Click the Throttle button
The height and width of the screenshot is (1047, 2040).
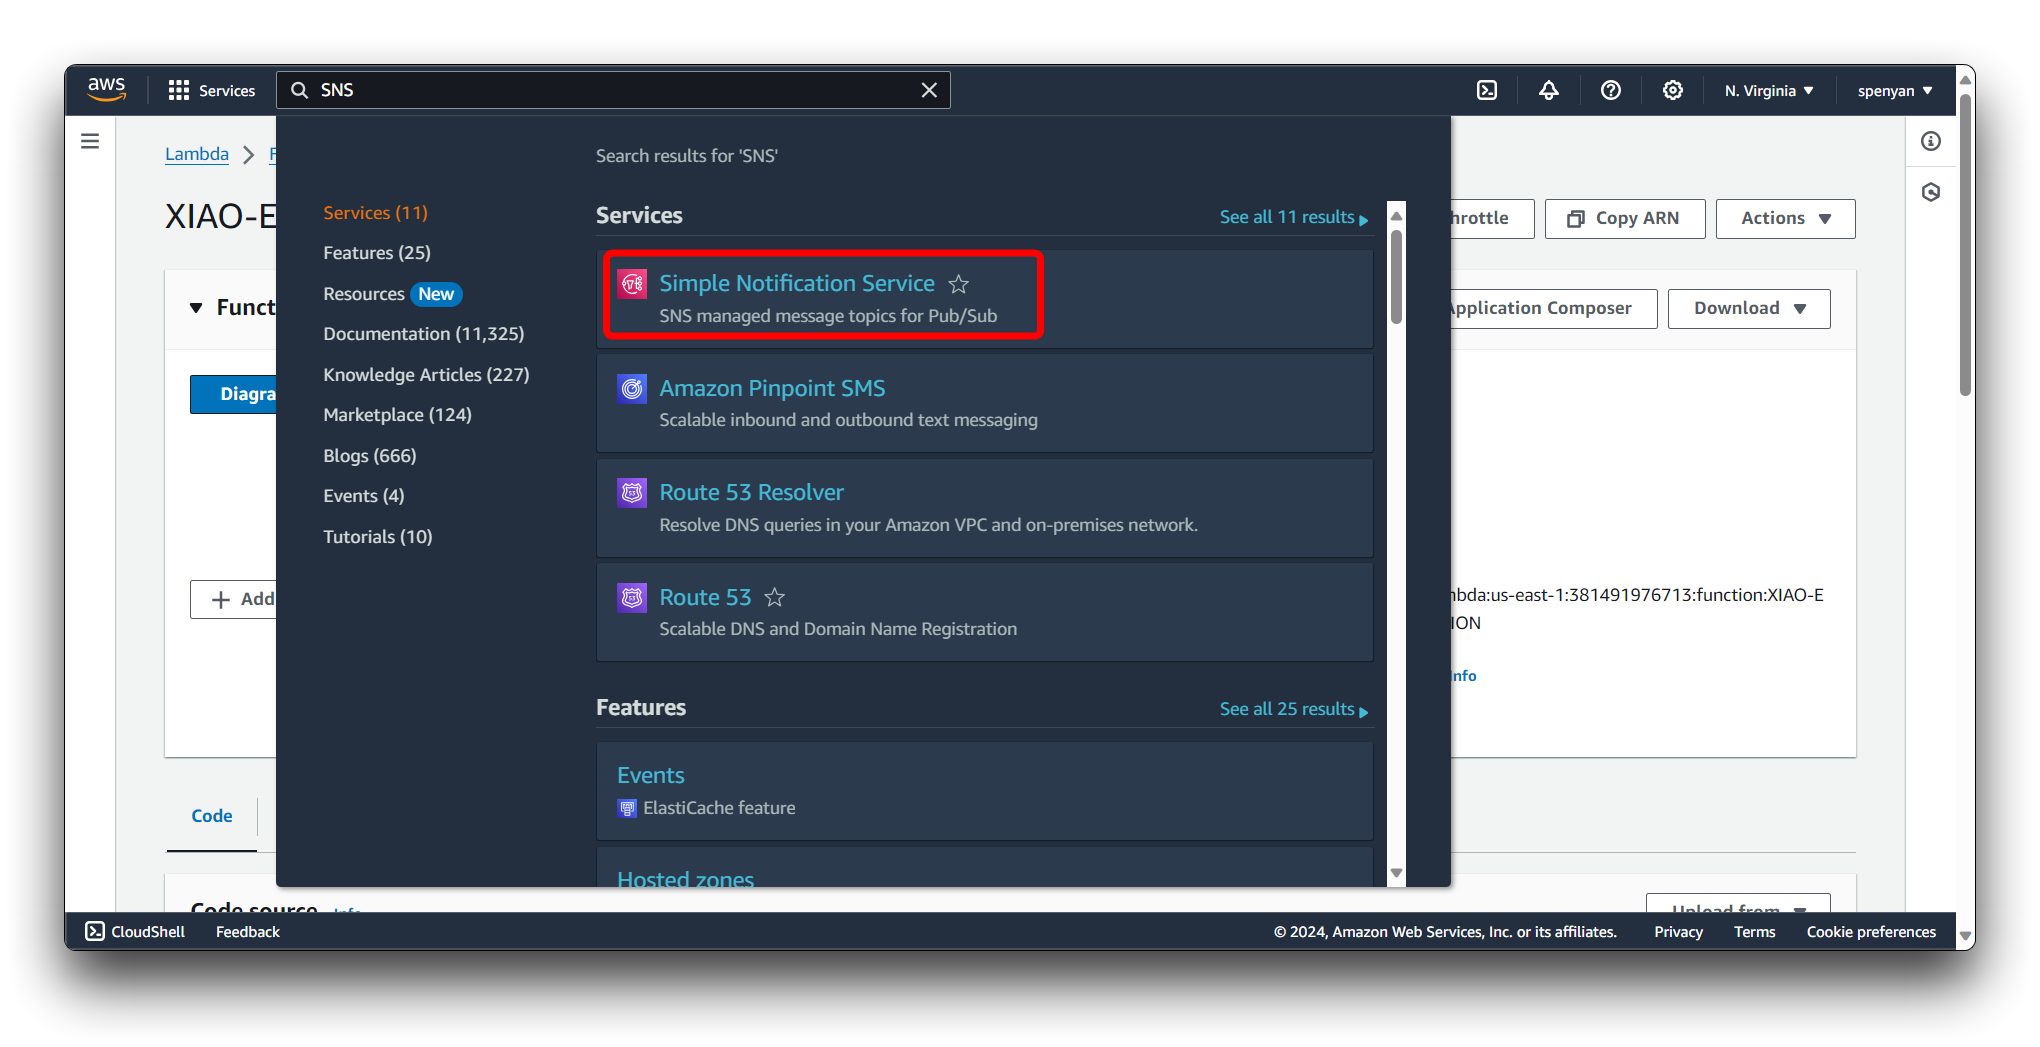click(1490, 218)
